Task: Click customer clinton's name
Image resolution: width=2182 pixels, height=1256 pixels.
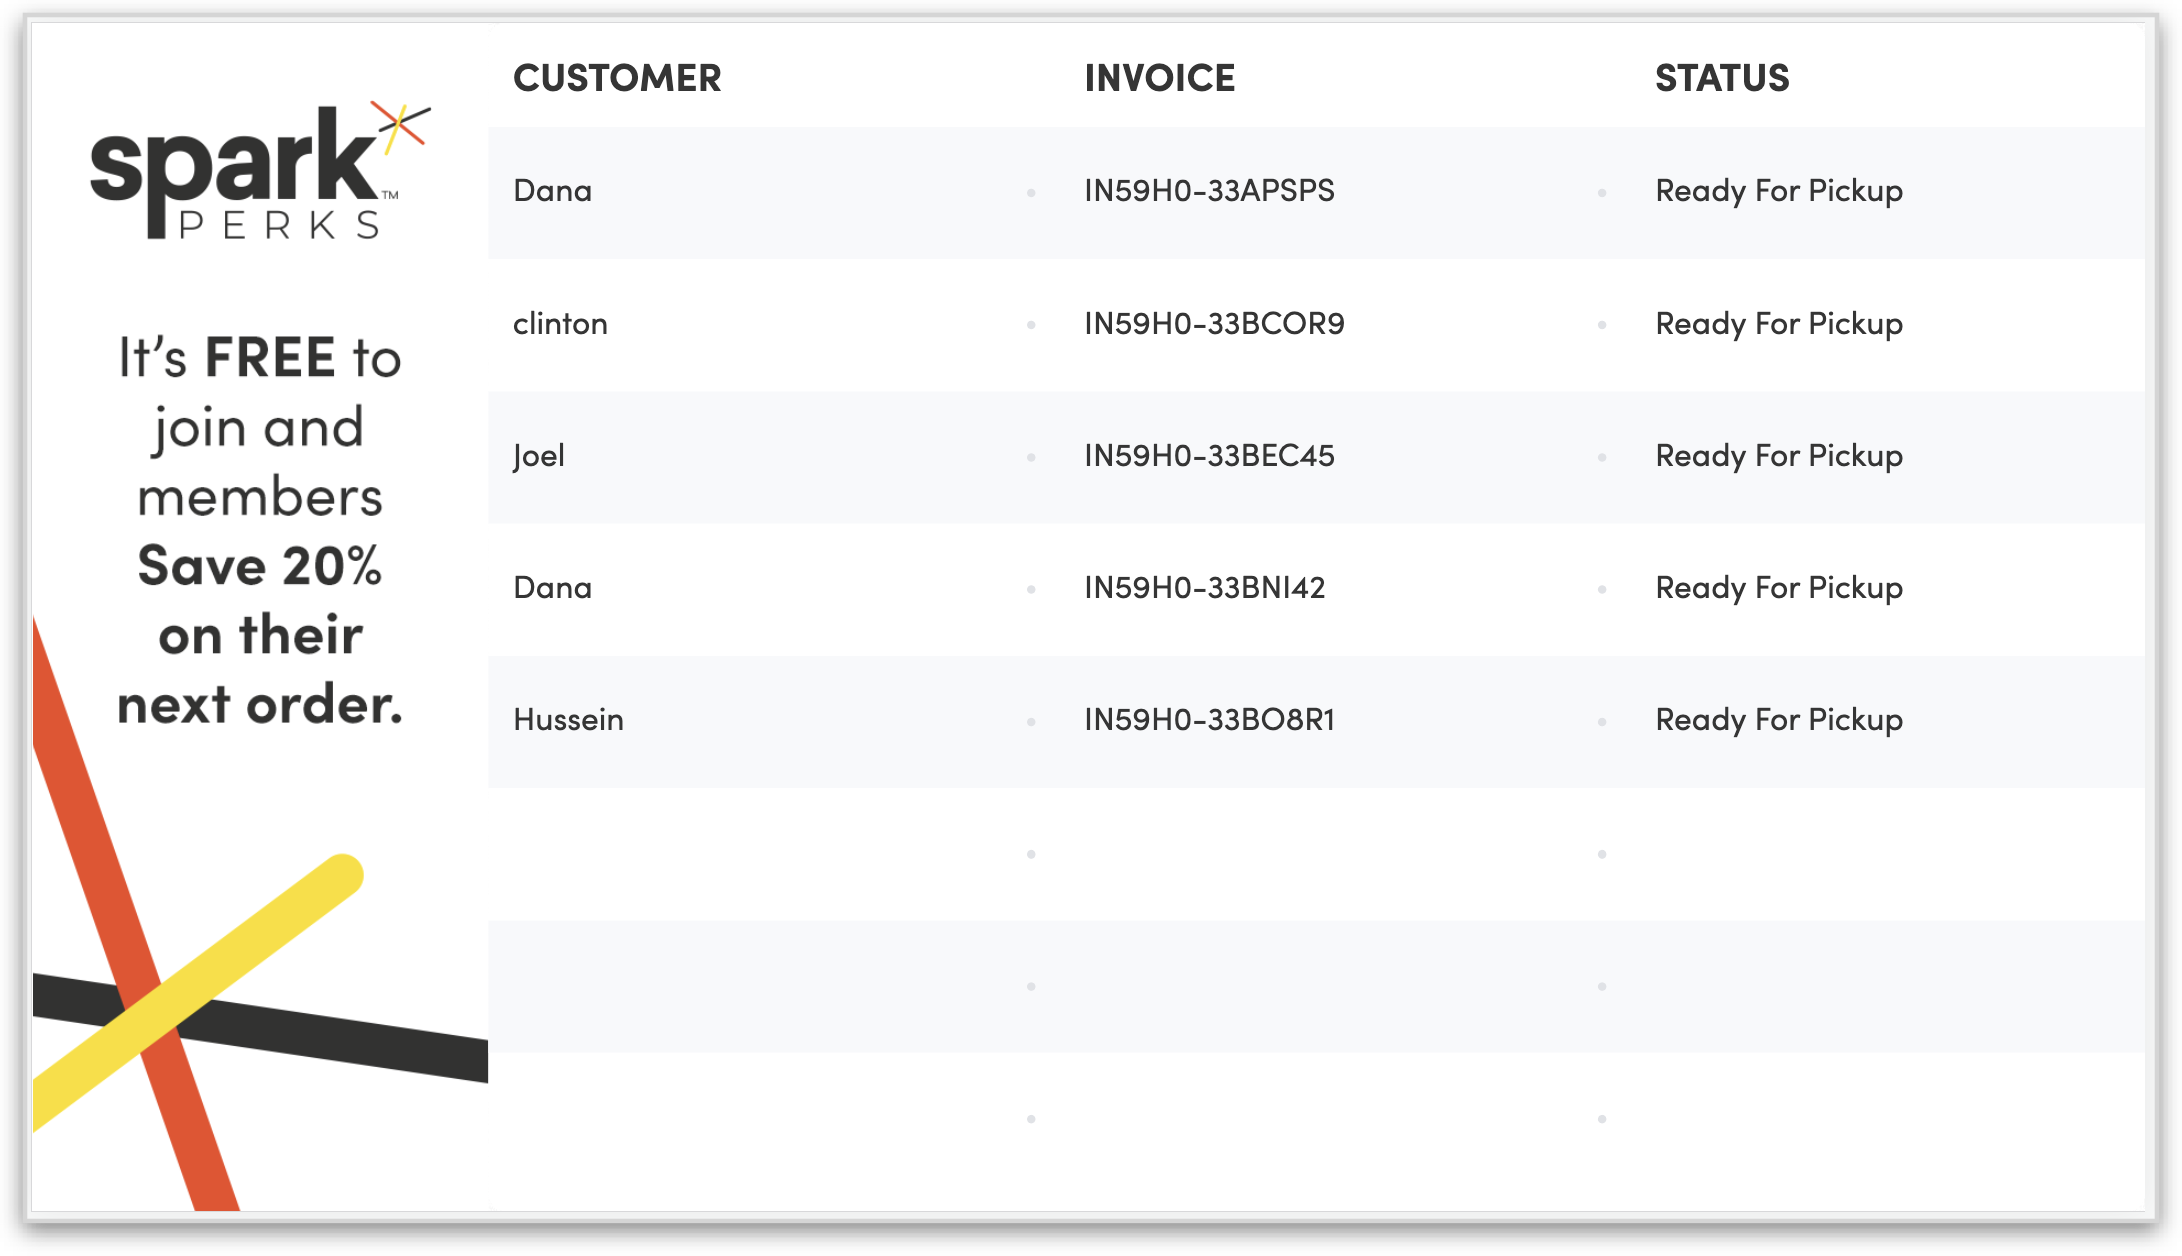Action: pyautogui.click(x=560, y=324)
